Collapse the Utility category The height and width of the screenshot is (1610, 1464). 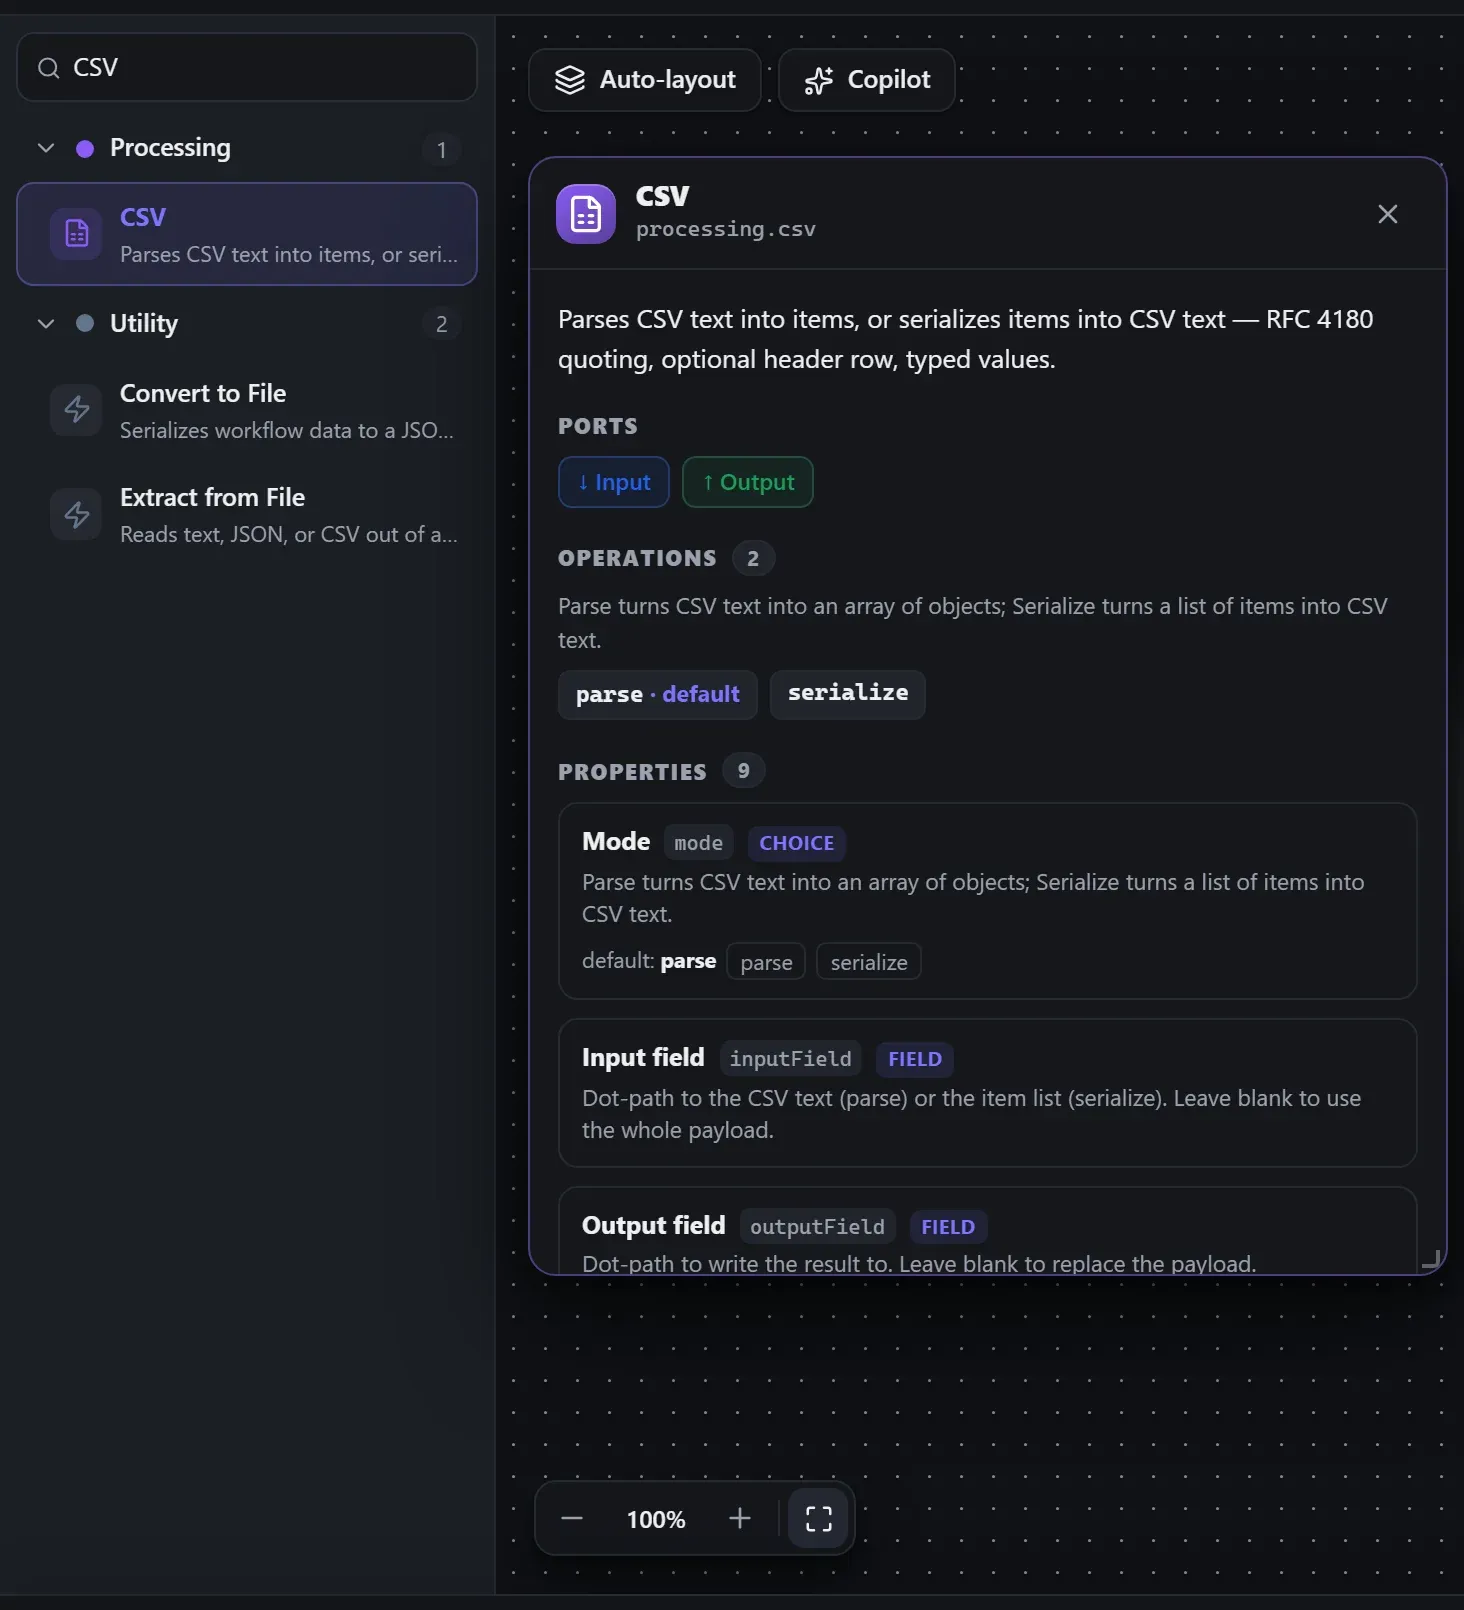(46, 324)
